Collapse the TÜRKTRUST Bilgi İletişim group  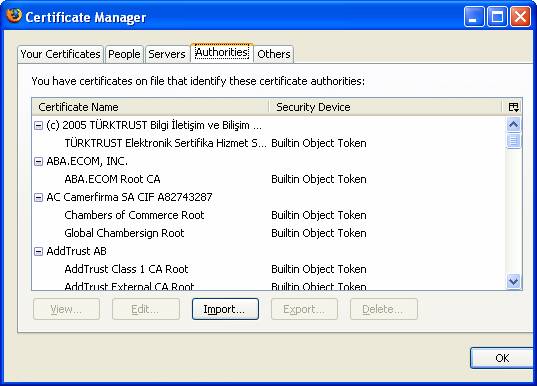point(38,126)
